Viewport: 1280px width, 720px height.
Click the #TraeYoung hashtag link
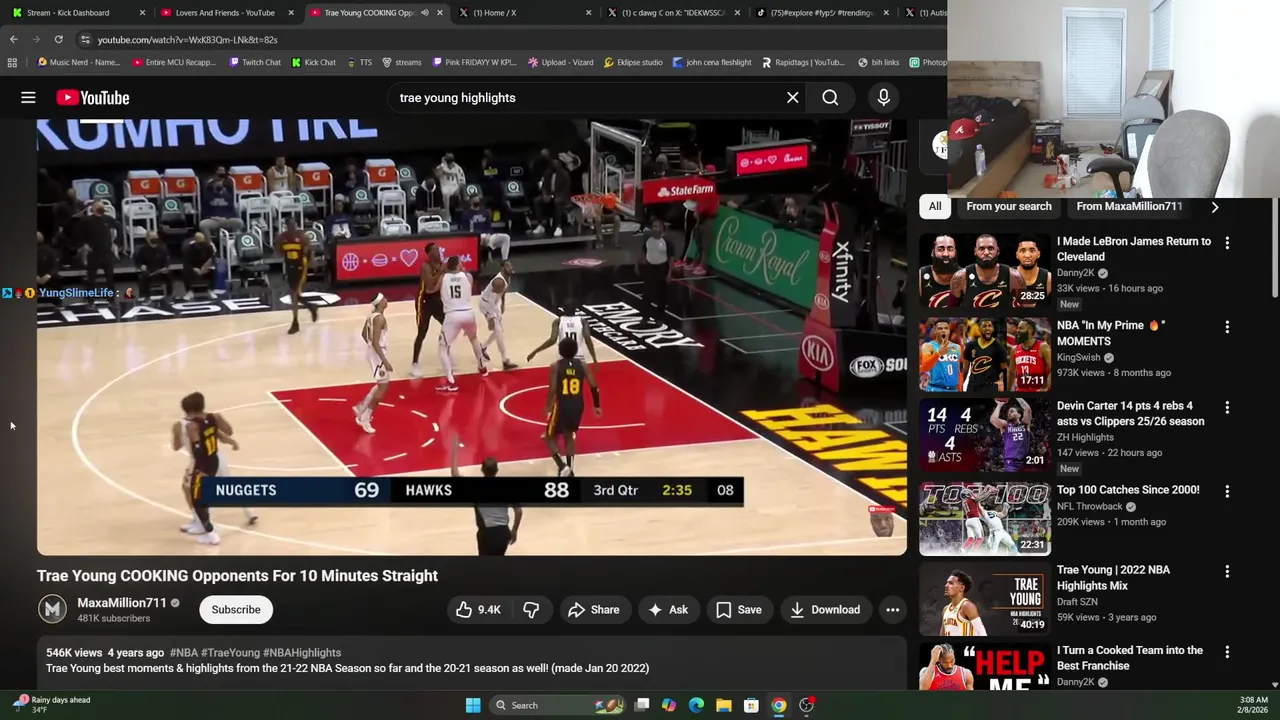point(230,653)
